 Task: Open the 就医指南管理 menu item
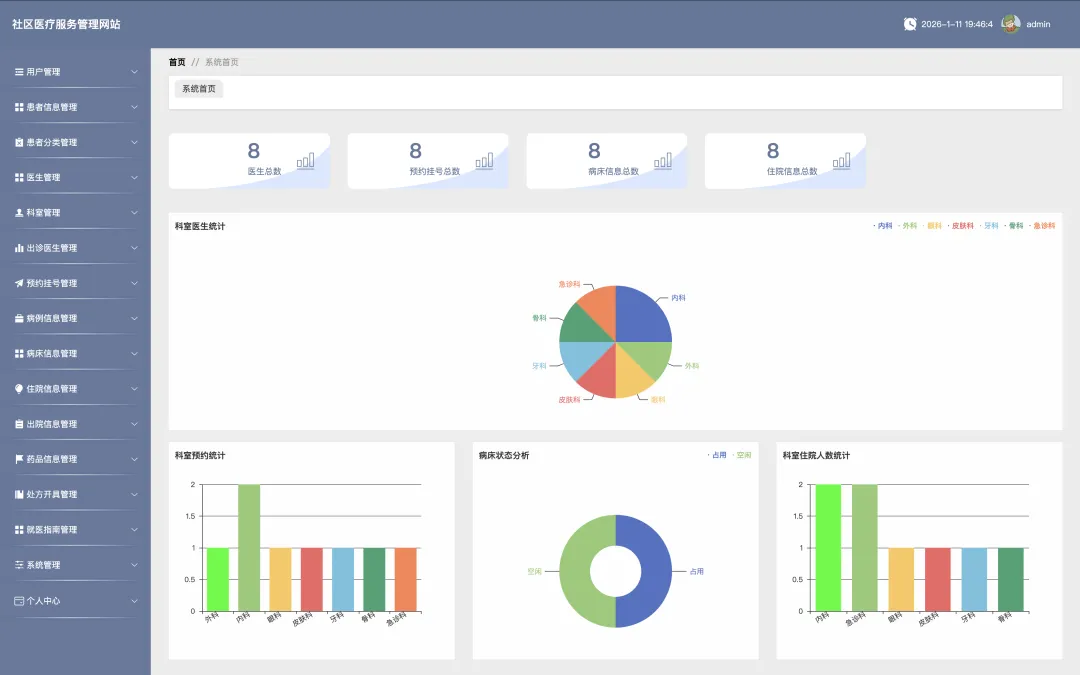[x=76, y=529]
